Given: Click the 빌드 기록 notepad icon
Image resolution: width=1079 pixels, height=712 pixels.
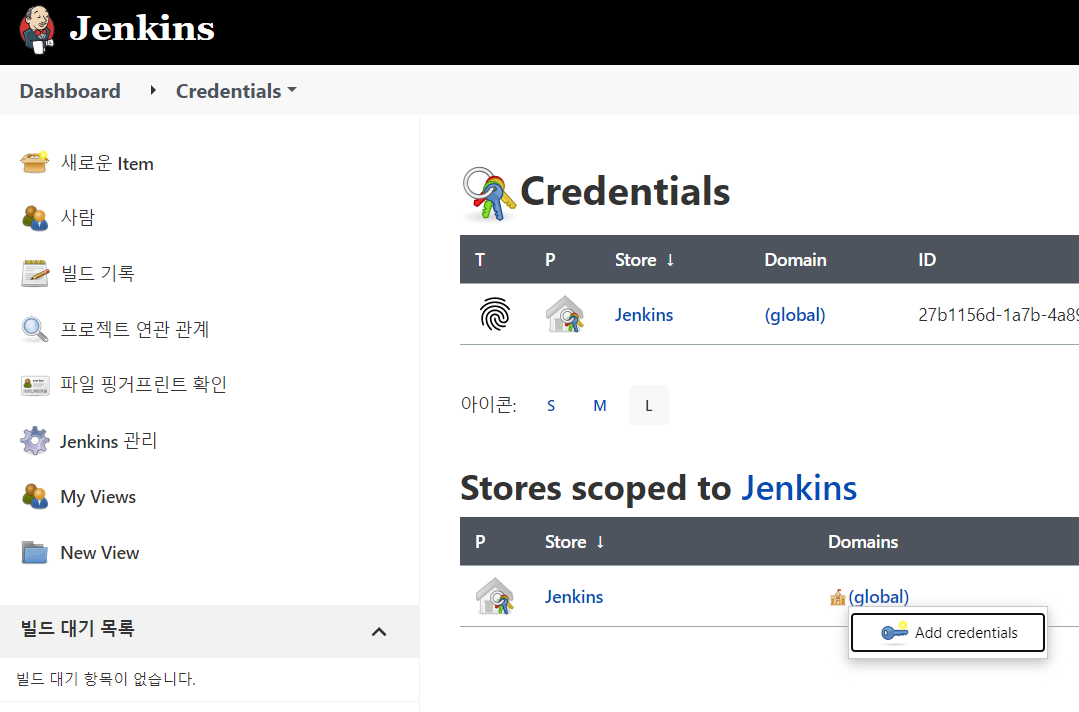Looking at the screenshot, I should [34, 273].
